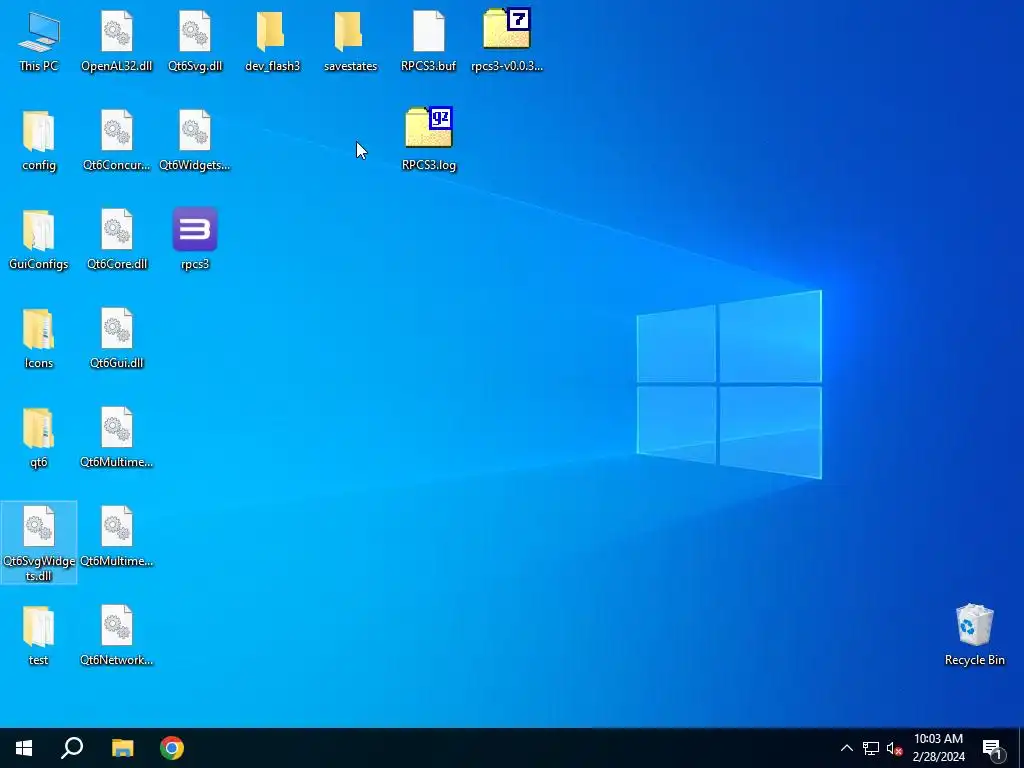Open taskbar search
The width and height of the screenshot is (1024, 768).
click(x=72, y=748)
